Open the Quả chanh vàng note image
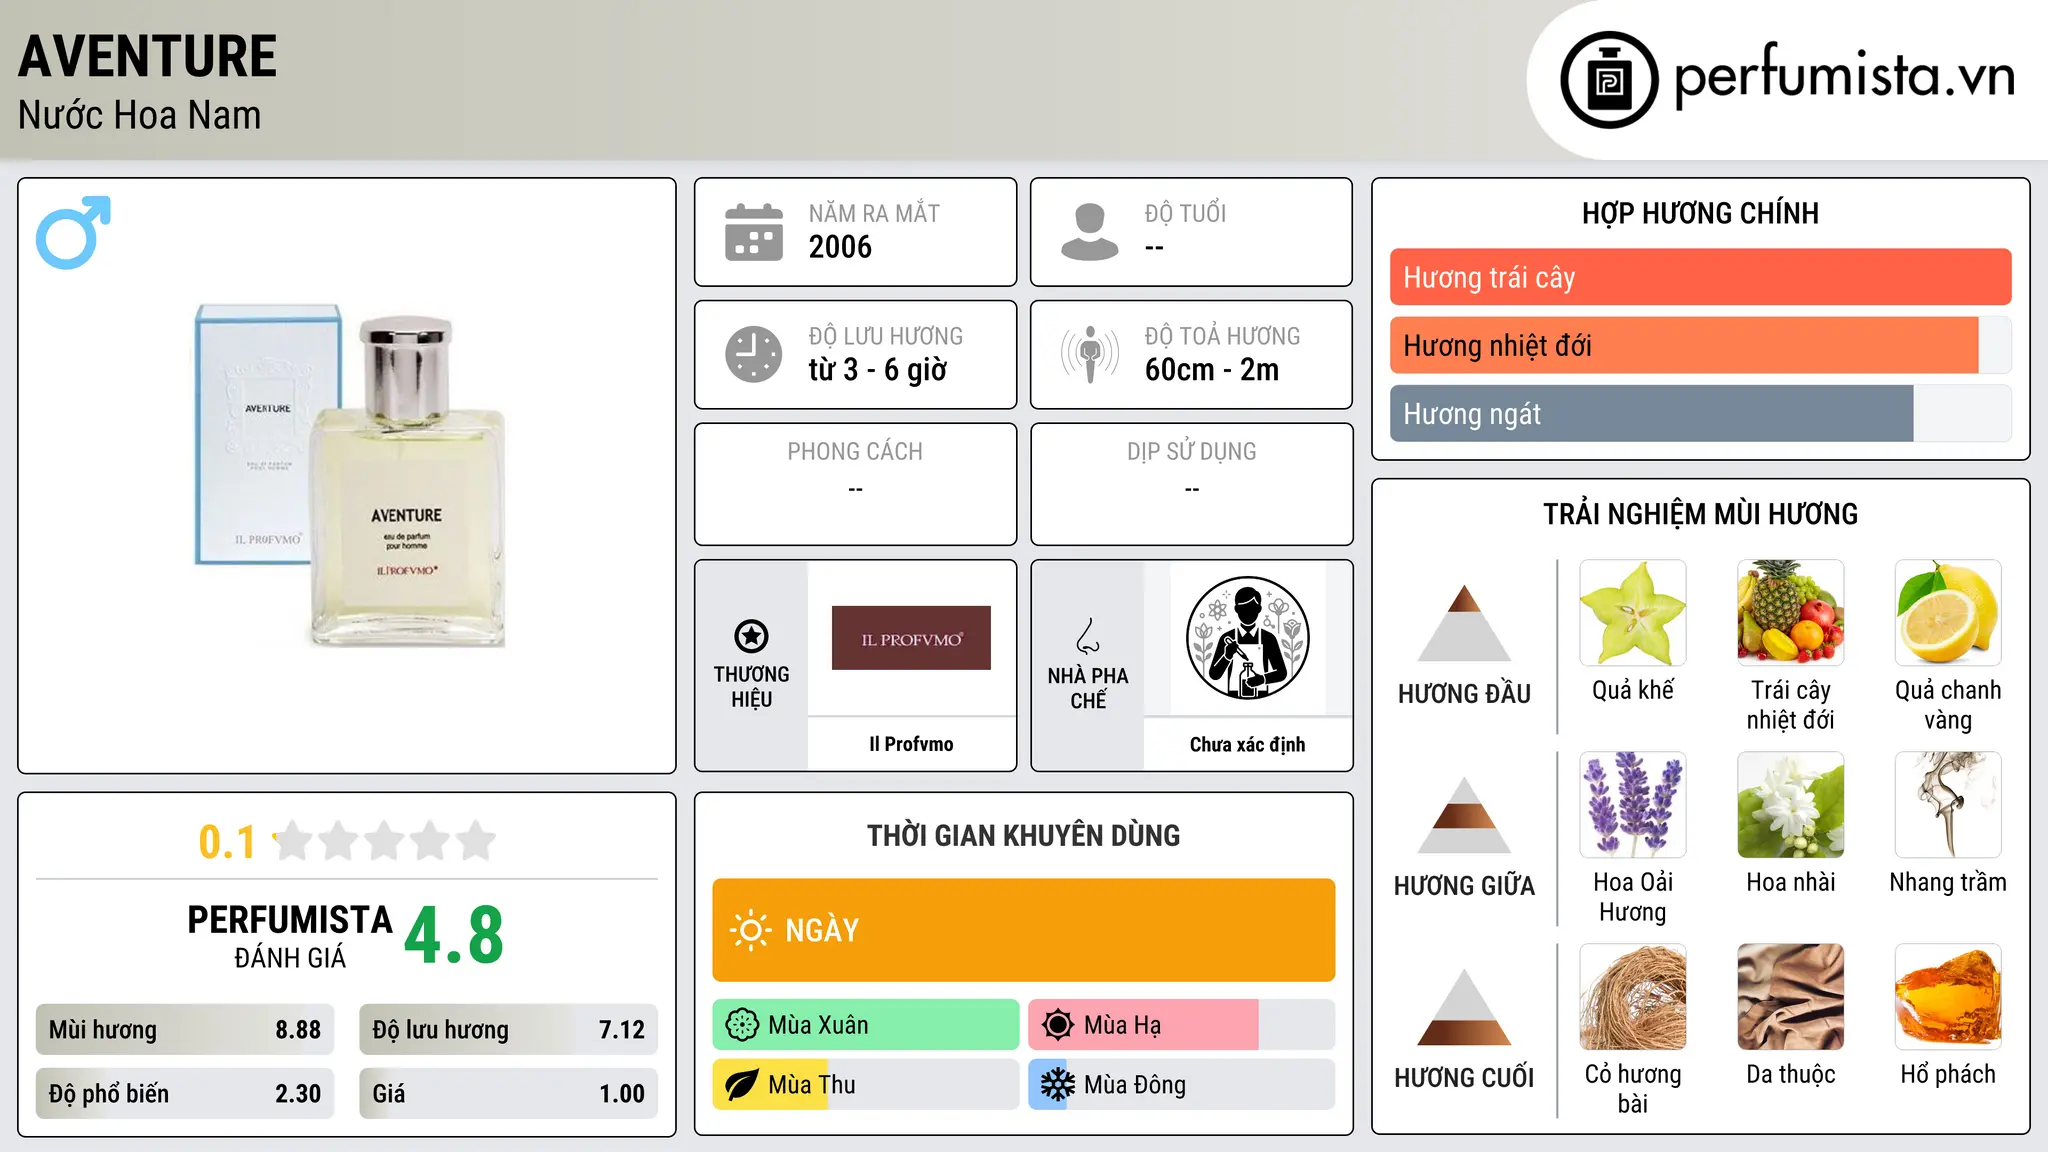The height and width of the screenshot is (1152, 2048). (1948, 613)
